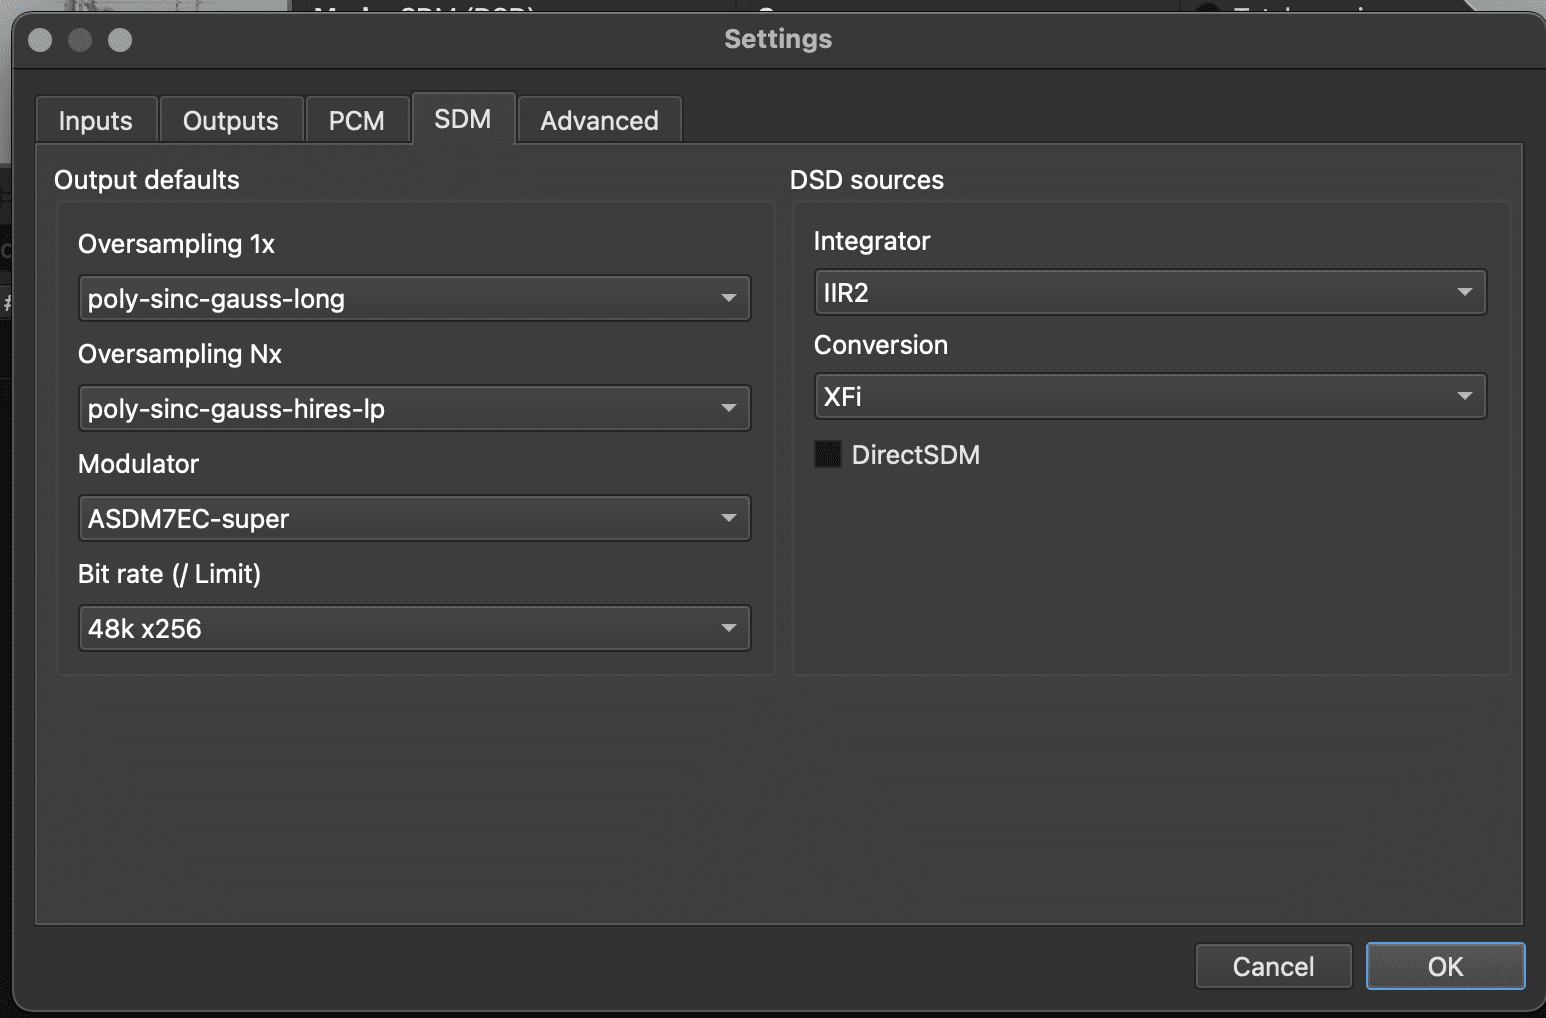Click the Bit rate (/ Limit) label
Viewport: 1546px width, 1018px height.
[x=169, y=574]
